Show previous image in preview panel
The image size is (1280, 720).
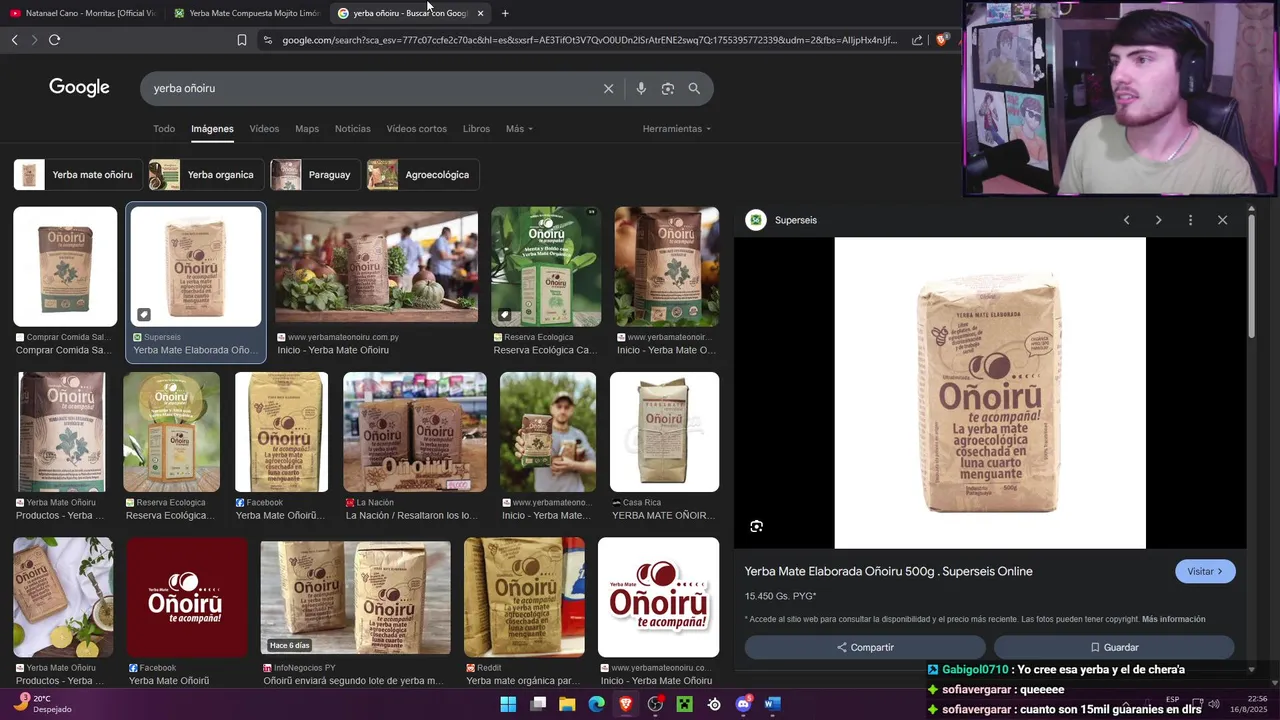(1126, 220)
